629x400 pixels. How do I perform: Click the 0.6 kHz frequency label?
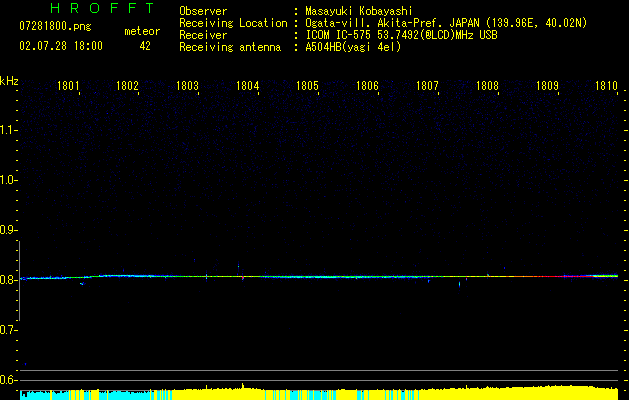tap(8, 380)
